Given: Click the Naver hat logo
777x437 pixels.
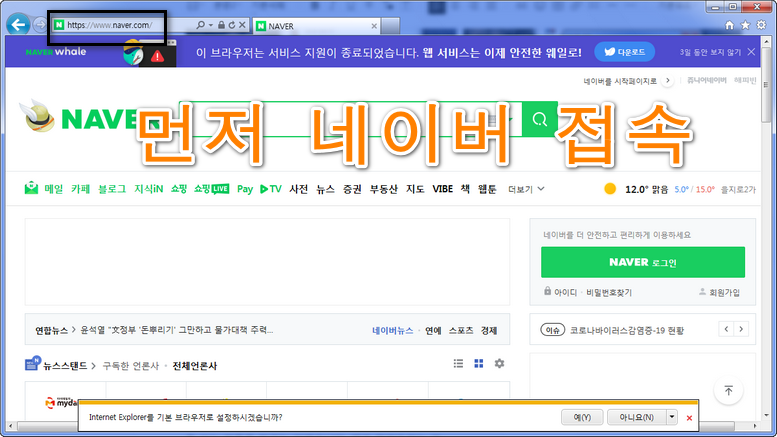Looking at the screenshot, I should (x=37, y=115).
